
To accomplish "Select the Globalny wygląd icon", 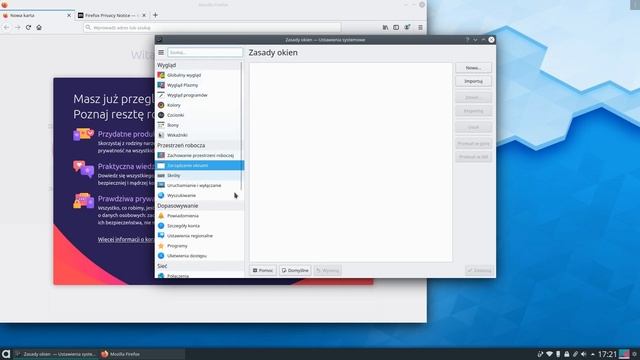I will (161, 75).
